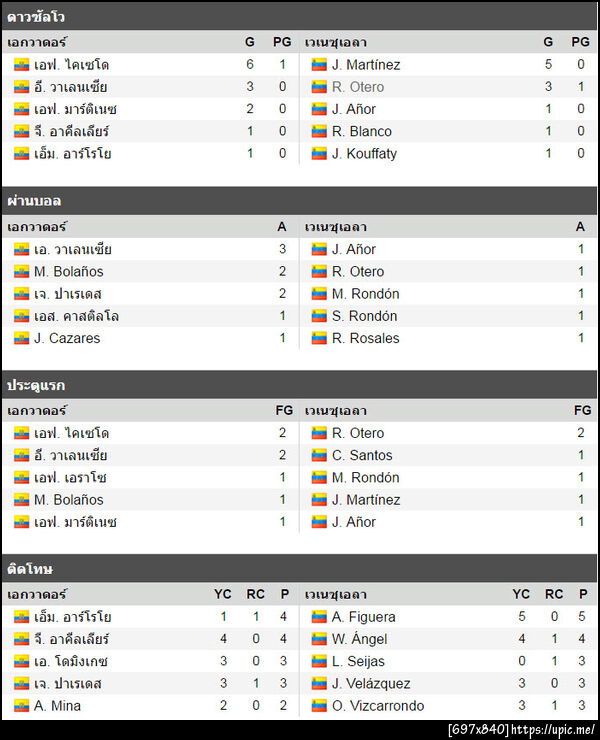600x740 pixels.
Task: Select the ผ่านบอล section header
Action: pos(35,201)
